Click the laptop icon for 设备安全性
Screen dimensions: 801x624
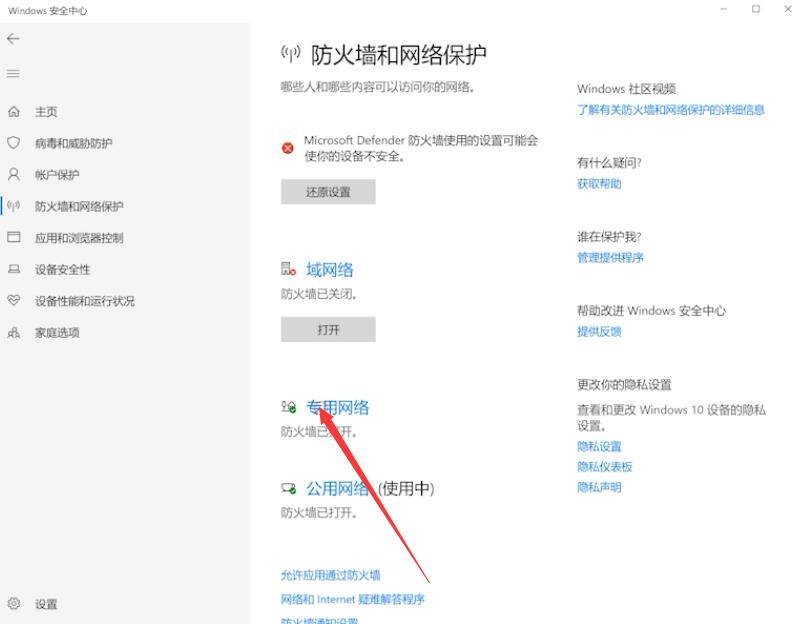[14, 269]
